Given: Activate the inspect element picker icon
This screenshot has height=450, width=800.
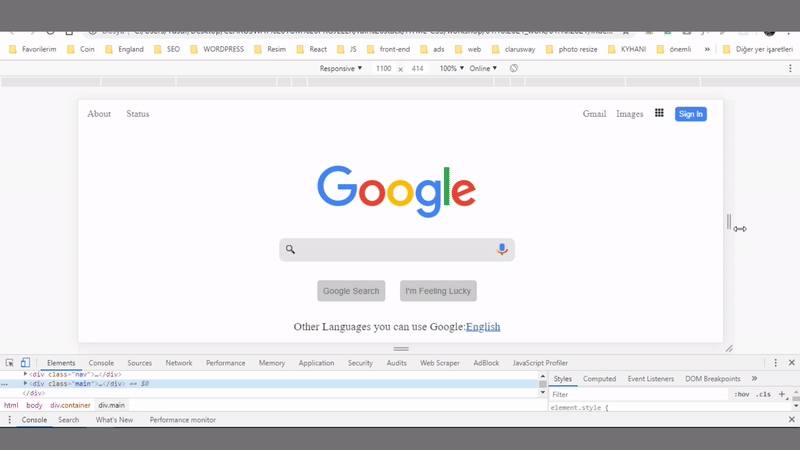Looking at the screenshot, I should pyautogui.click(x=10, y=363).
